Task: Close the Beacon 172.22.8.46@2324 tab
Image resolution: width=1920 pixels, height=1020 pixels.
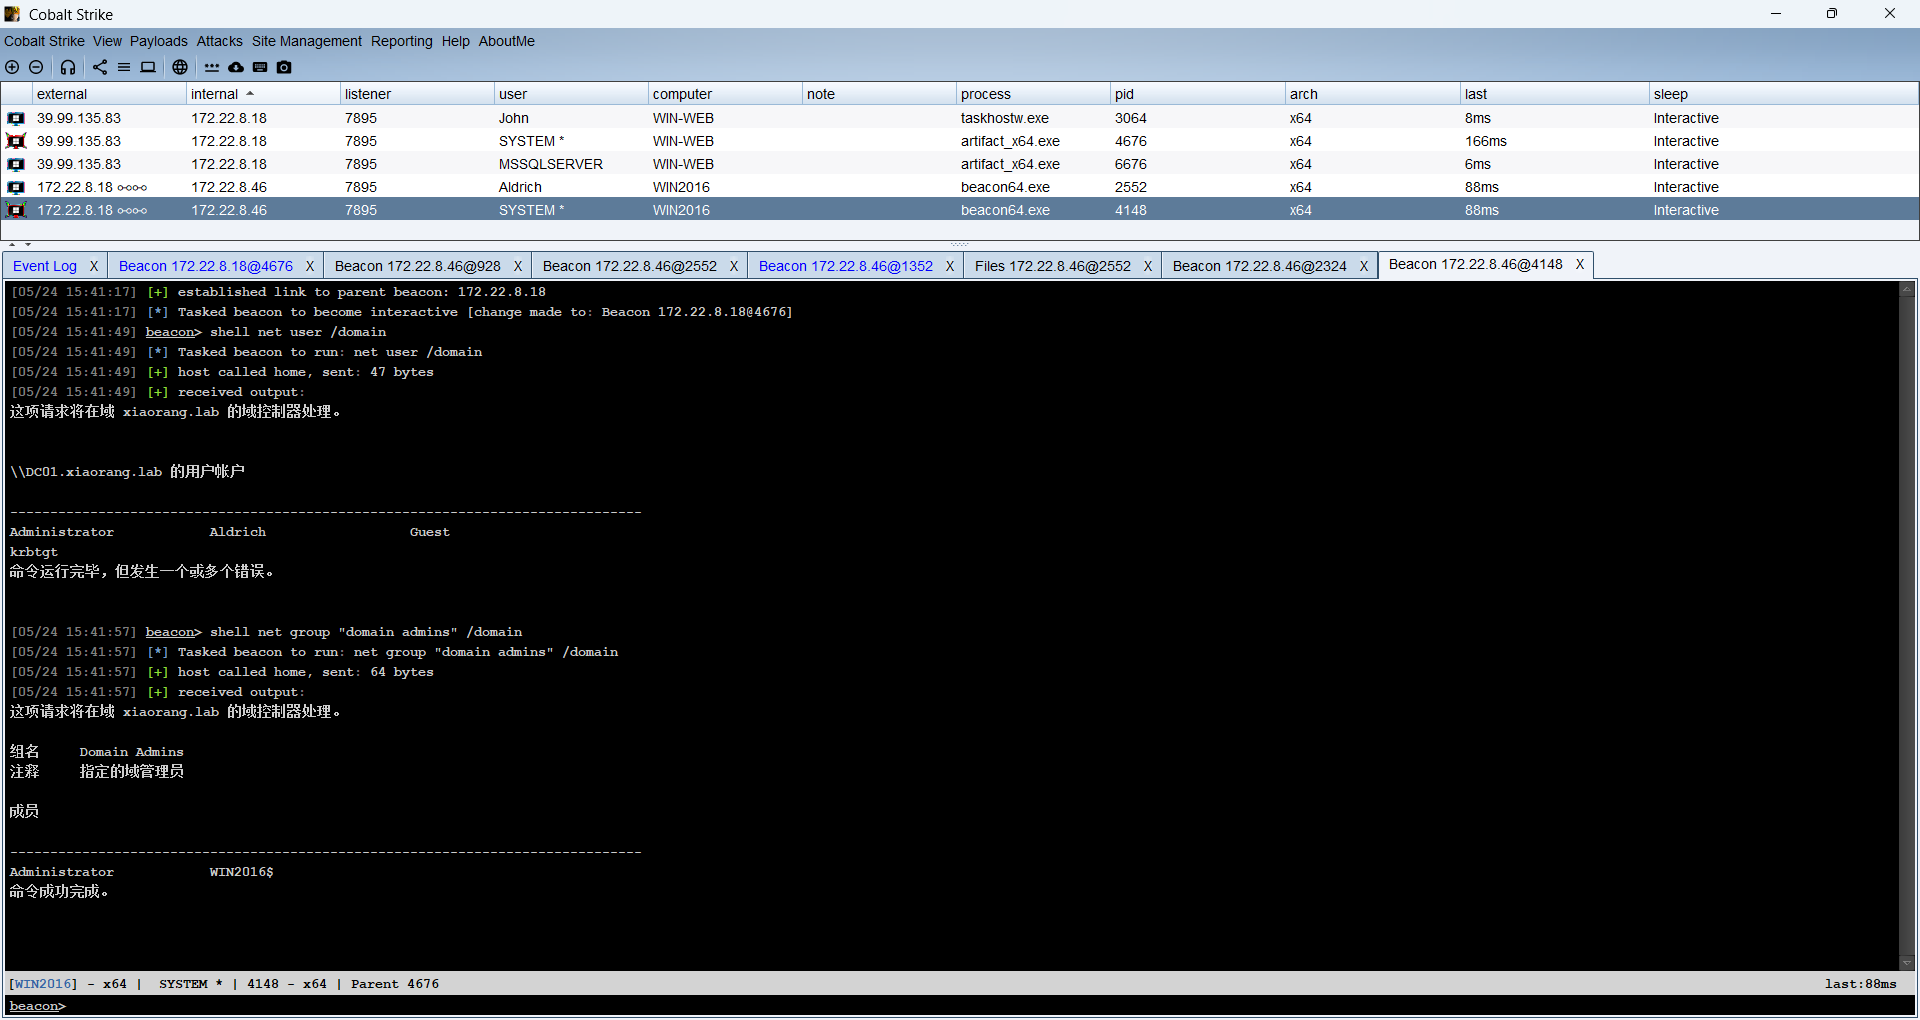Action: [x=1364, y=266]
